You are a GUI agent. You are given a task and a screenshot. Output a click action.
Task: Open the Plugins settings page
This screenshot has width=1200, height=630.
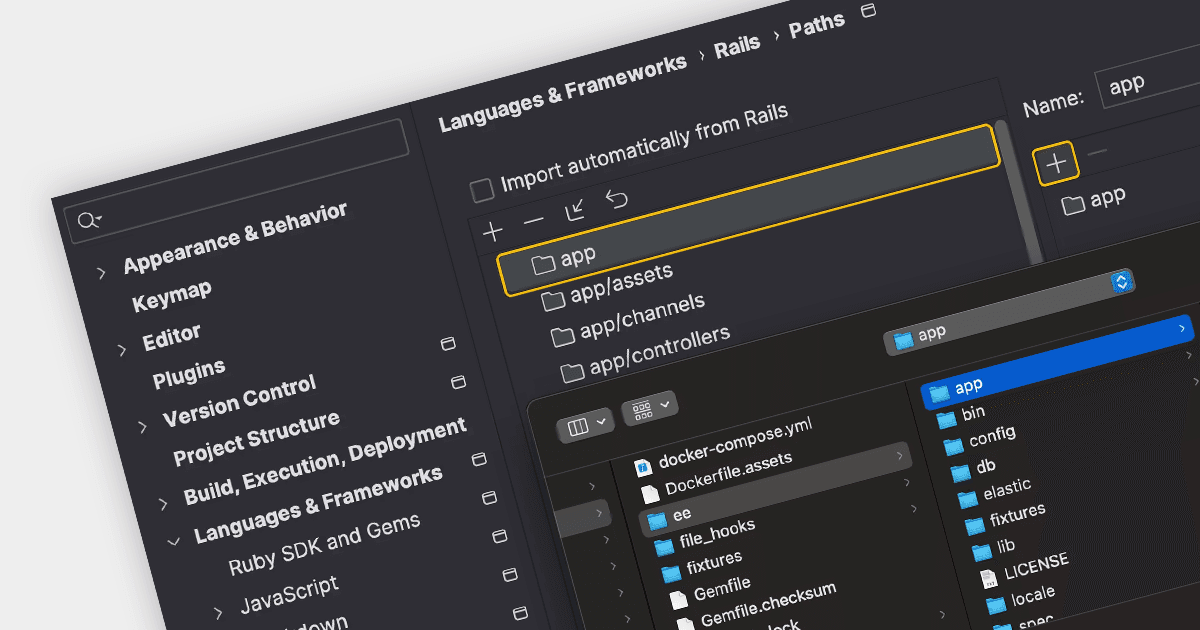point(189,374)
